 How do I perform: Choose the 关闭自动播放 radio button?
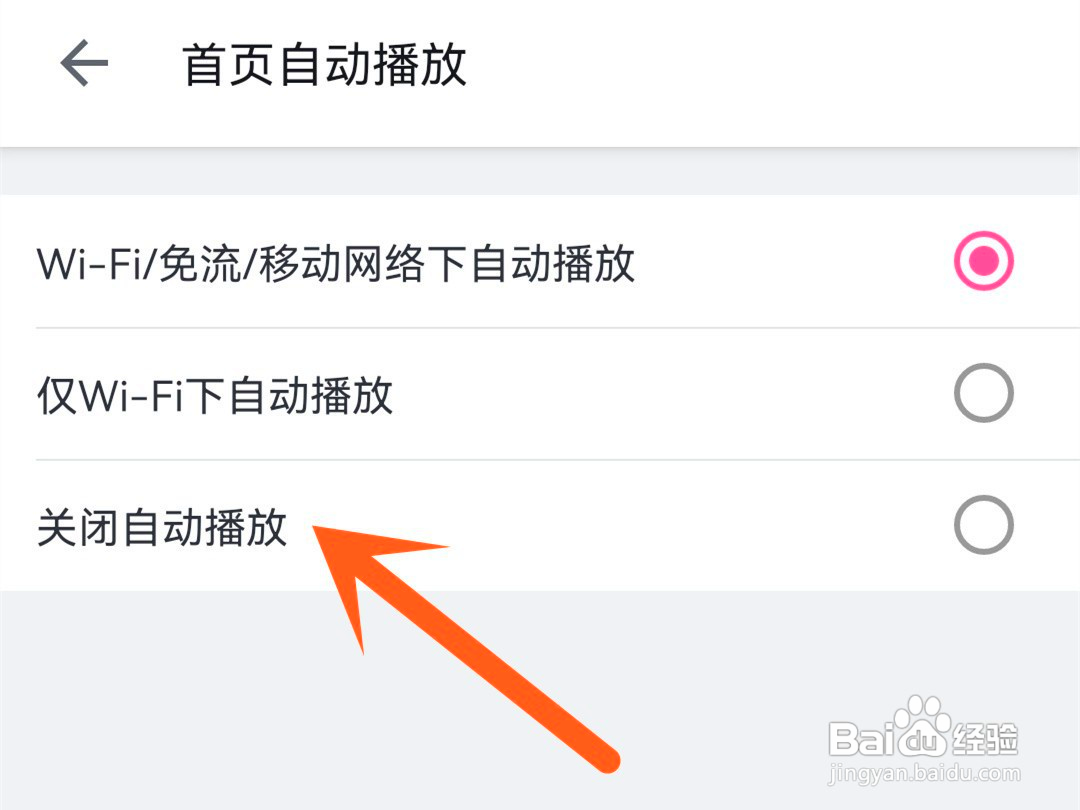[x=983, y=525]
